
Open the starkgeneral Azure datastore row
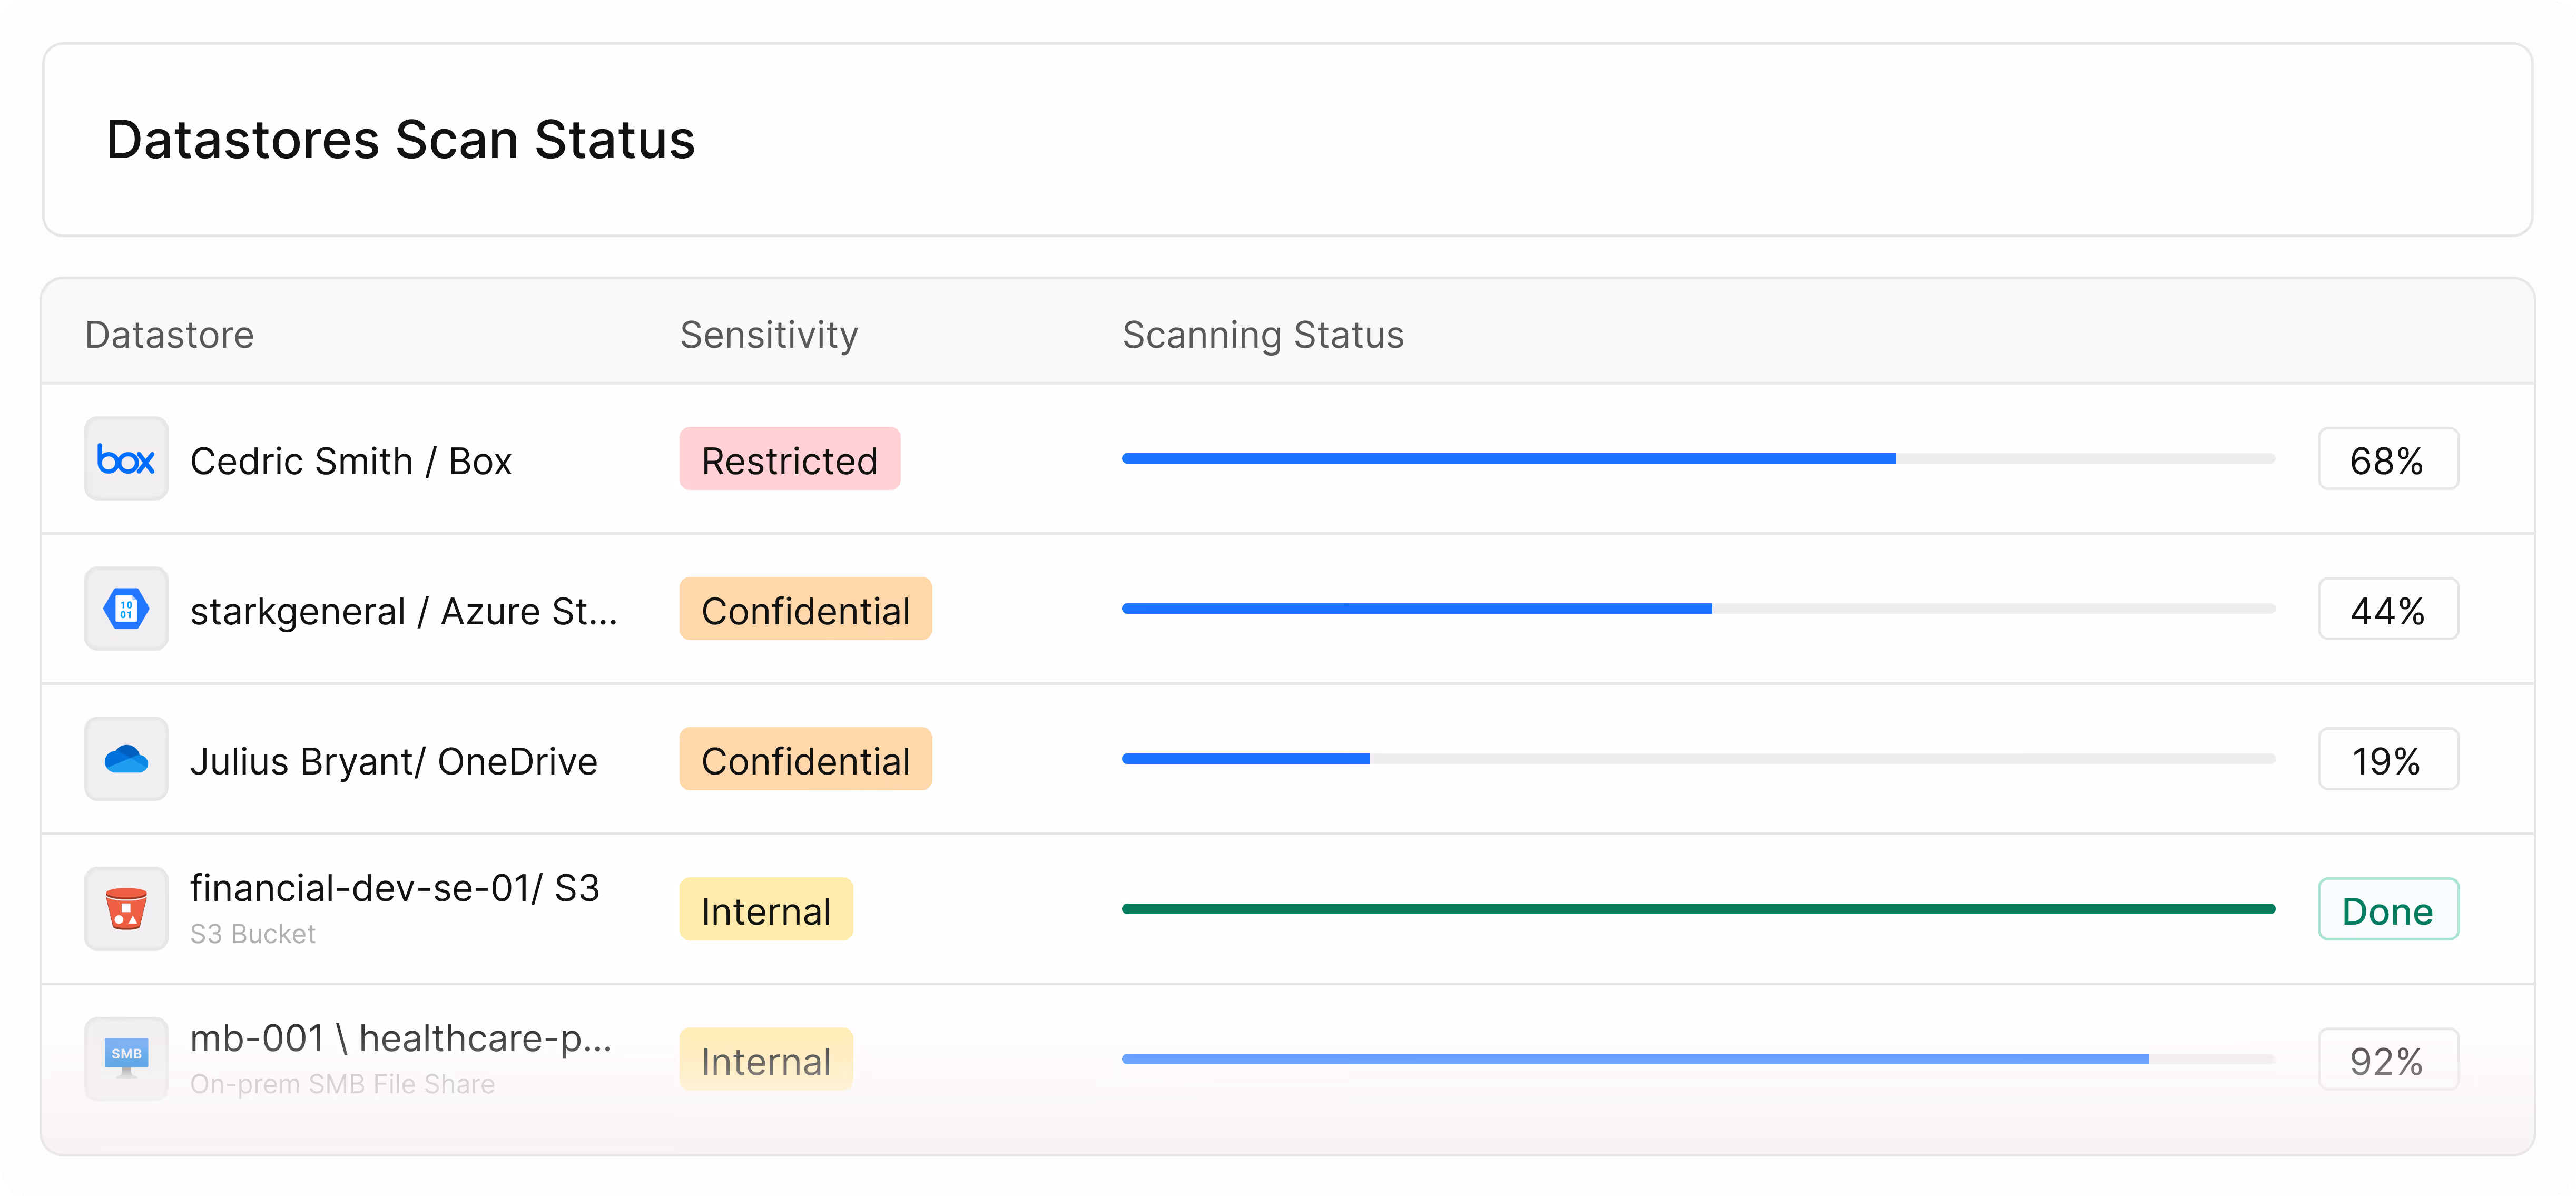[x=403, y=611]
